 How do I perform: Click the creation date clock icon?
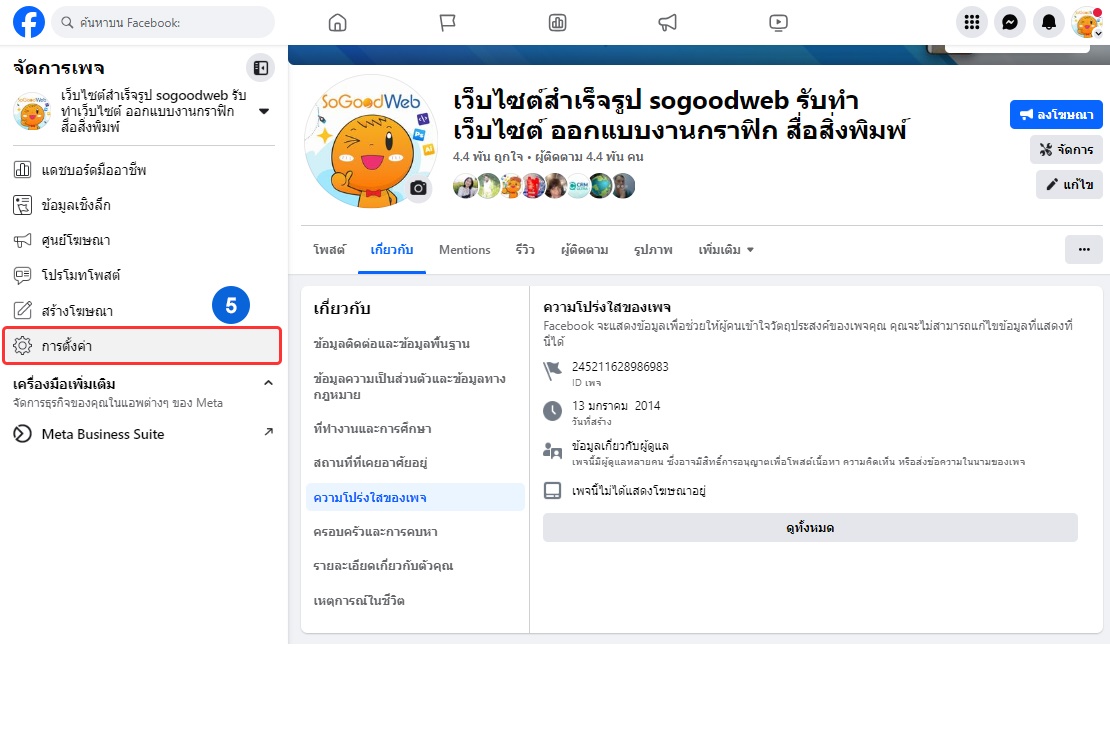coord(552,411)
